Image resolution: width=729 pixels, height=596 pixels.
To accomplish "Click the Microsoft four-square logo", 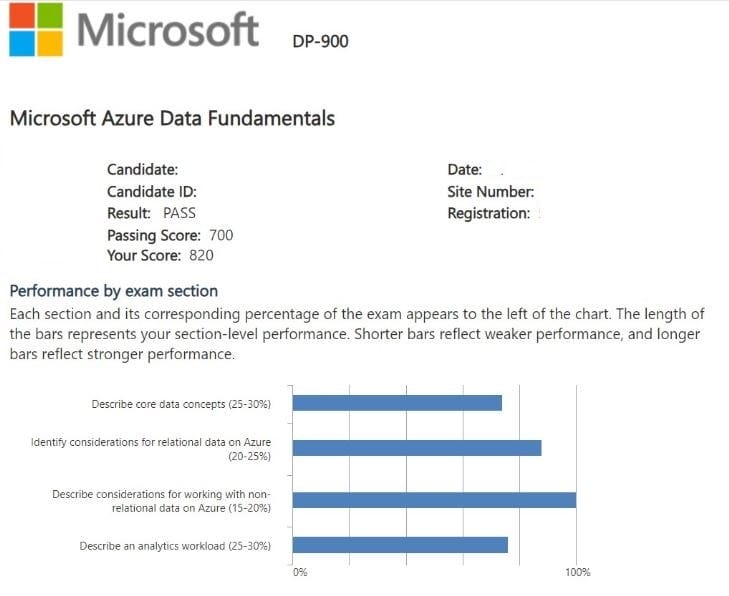I will coord(35,29).
